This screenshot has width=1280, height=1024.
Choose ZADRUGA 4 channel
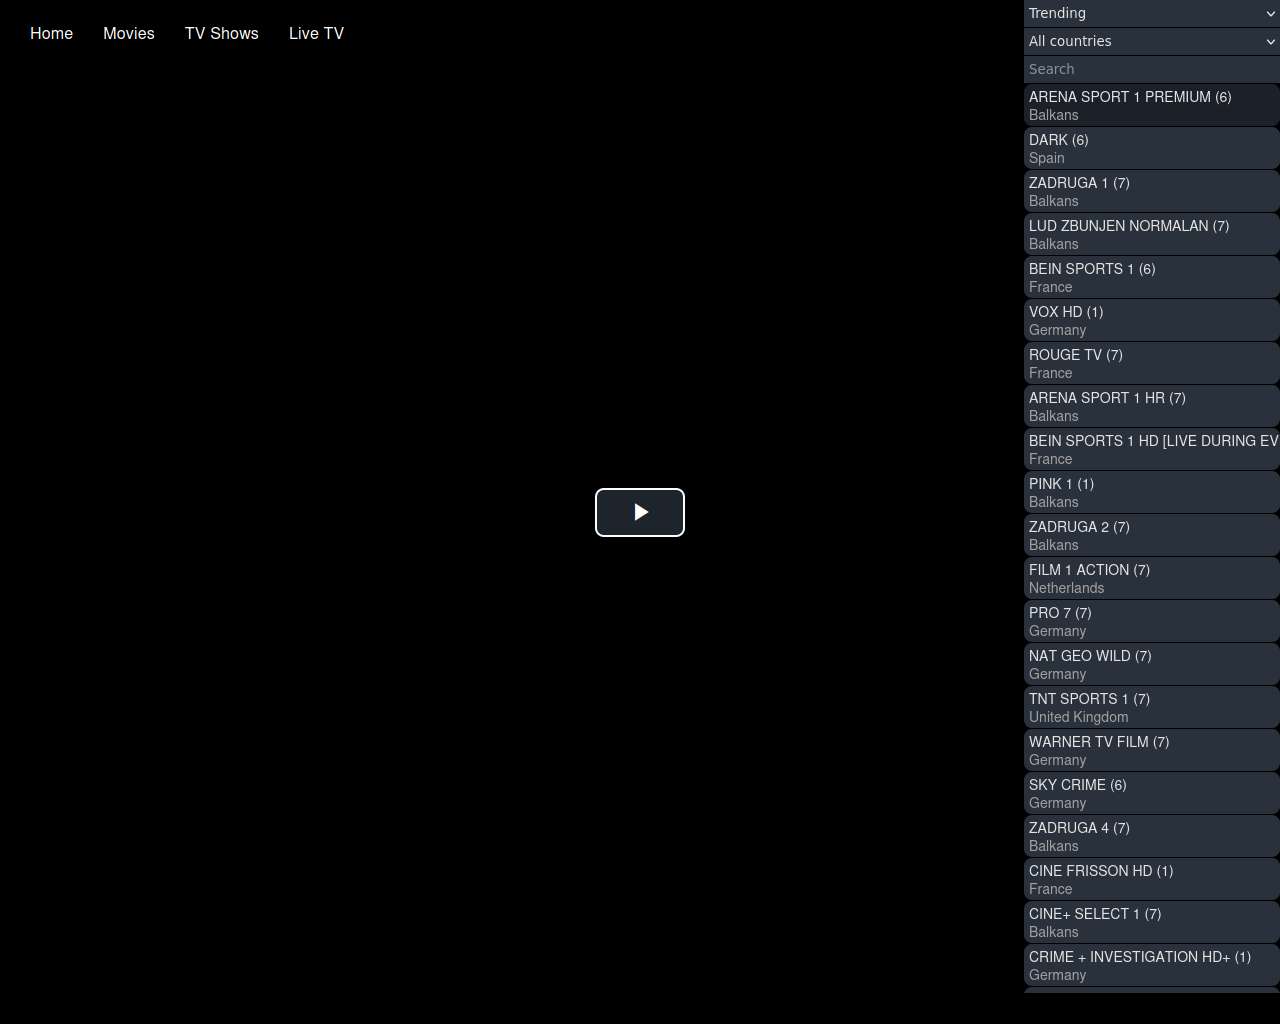[1152, 836]
